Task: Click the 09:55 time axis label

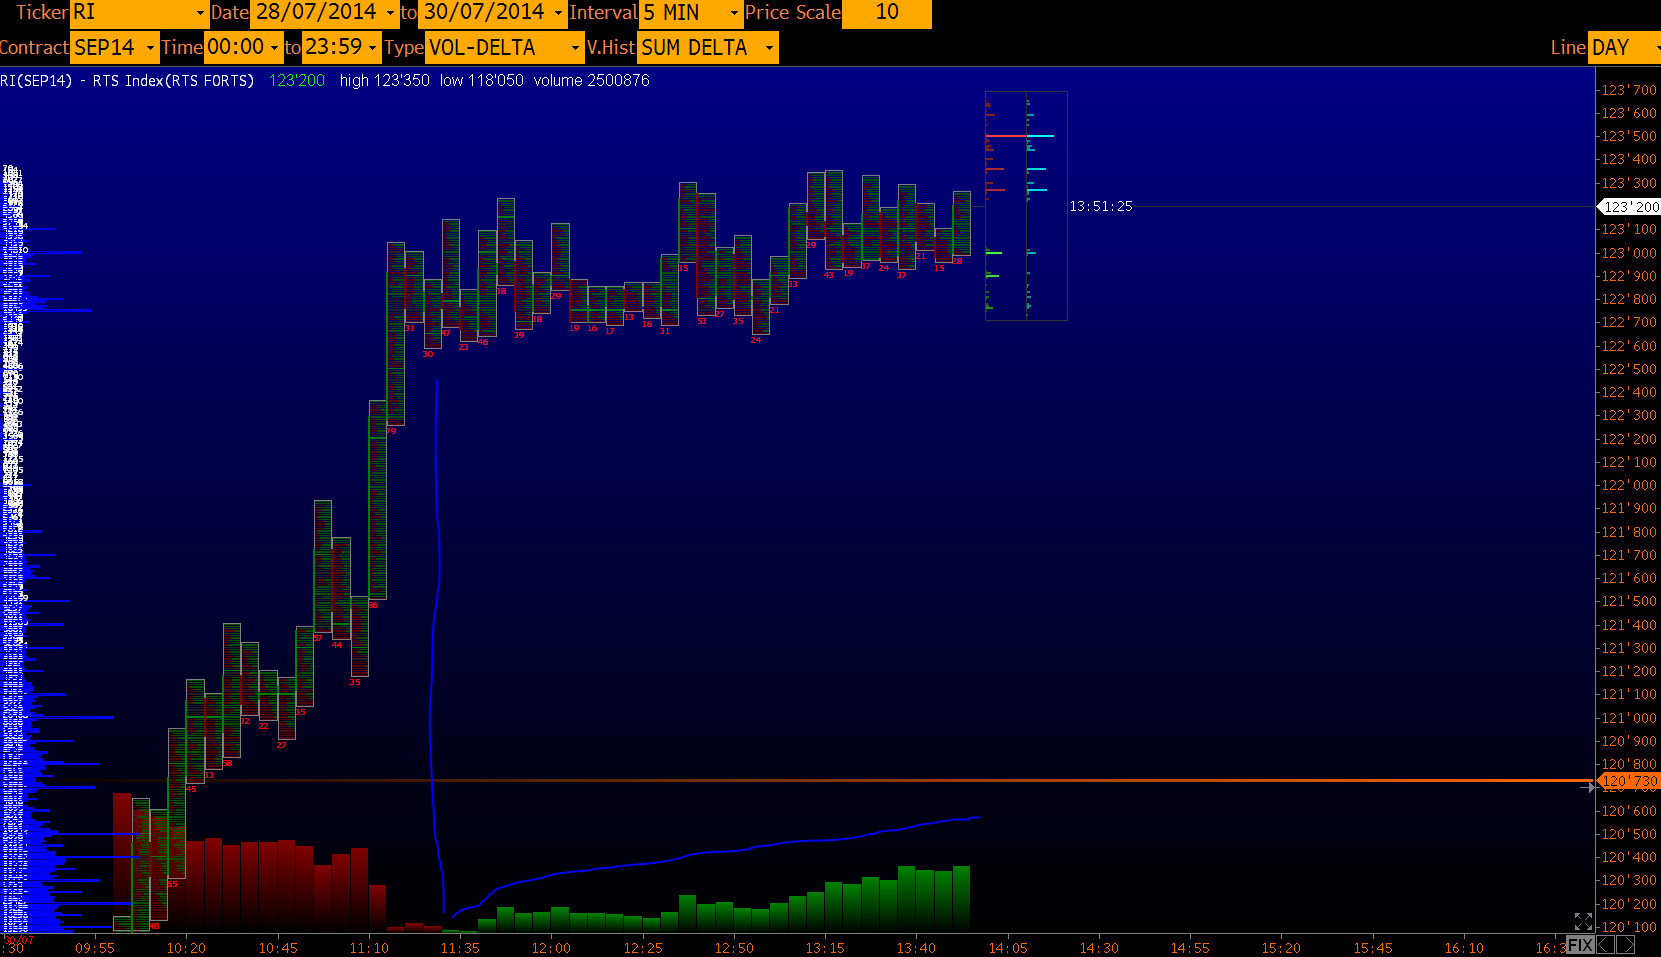Action: (x=95, y=948)
